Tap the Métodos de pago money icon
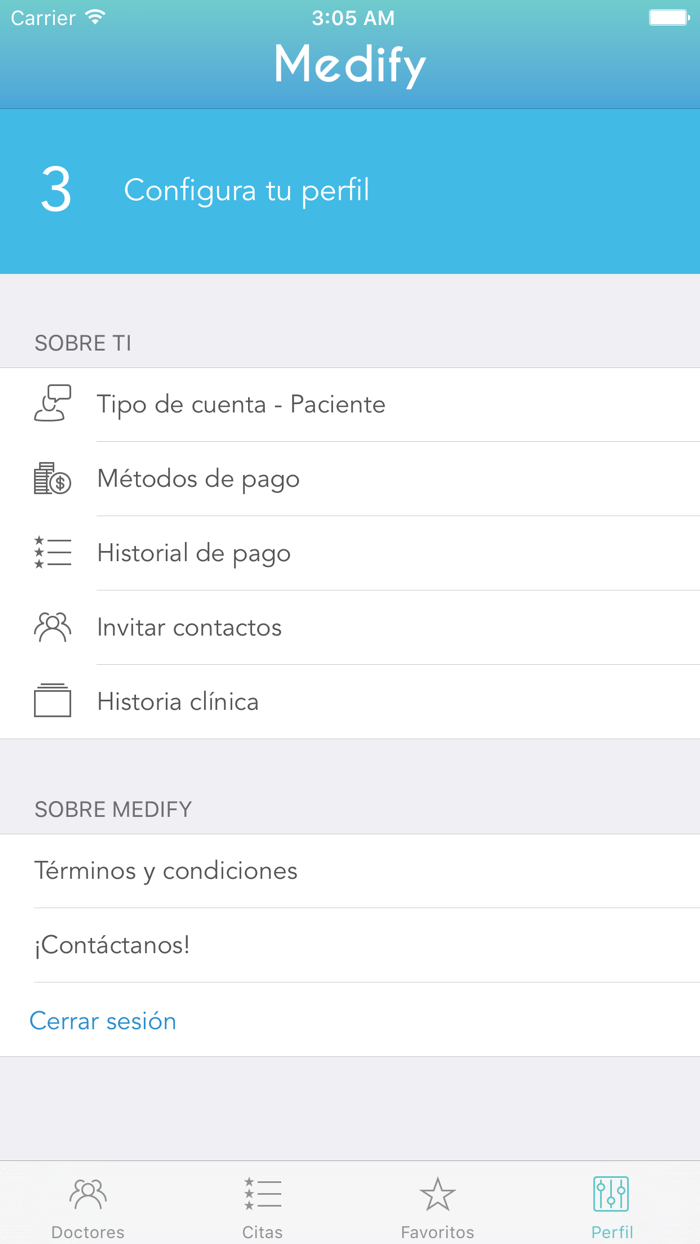The height and width of the screenshot is (1244, 700). click(53, 478)
